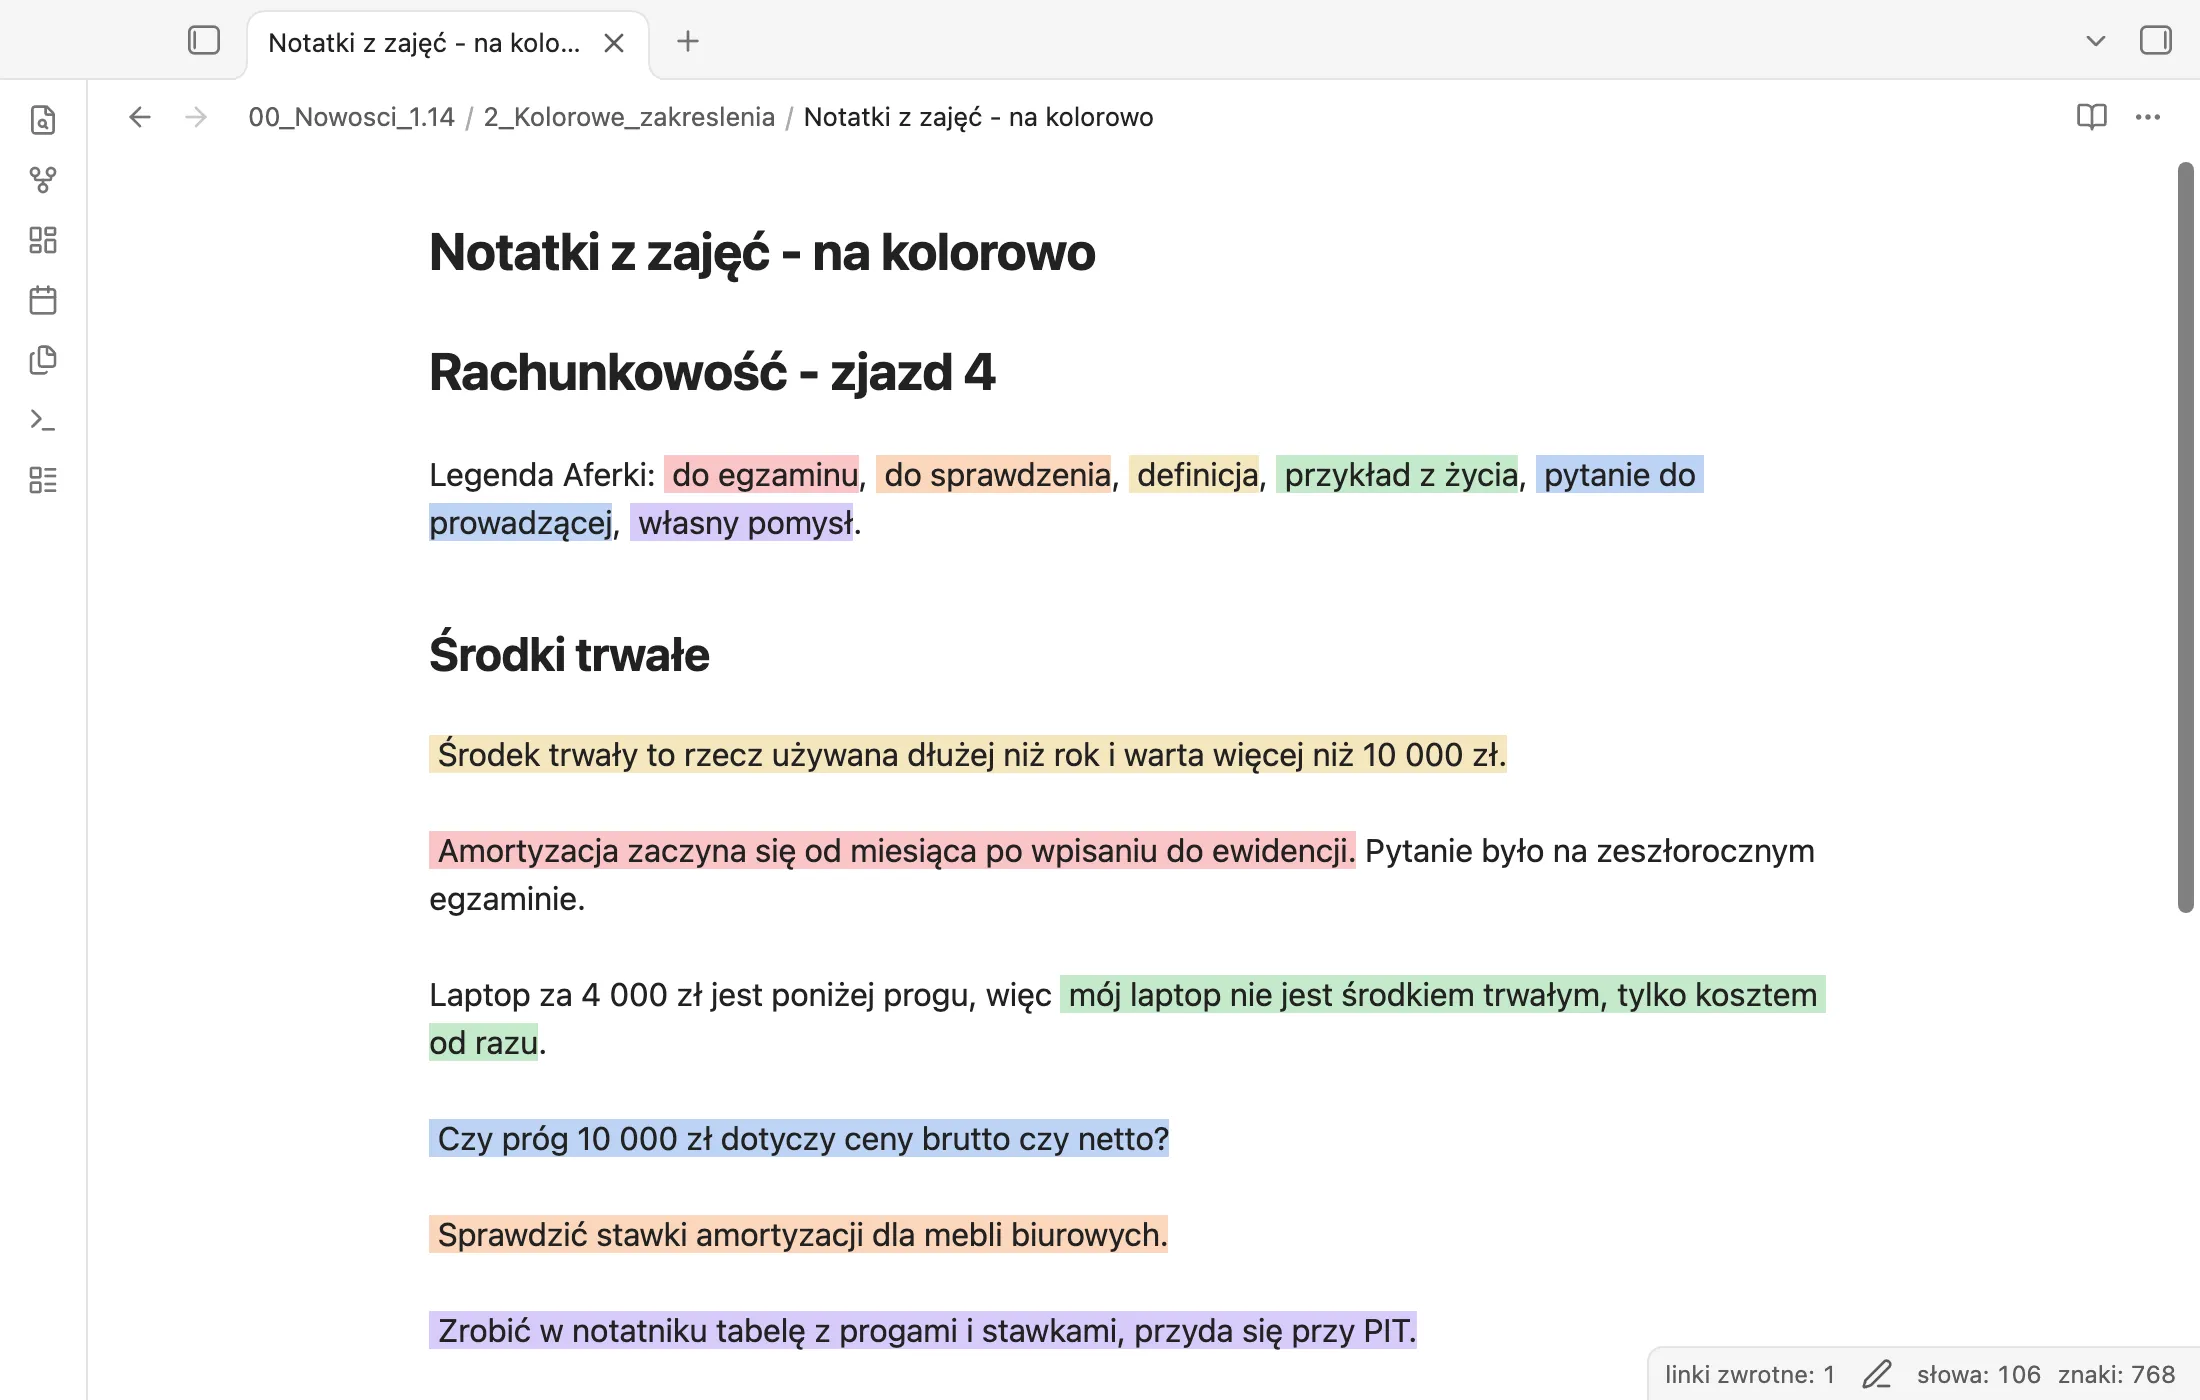
Task: Click the red 'Amortyzacja zaczyna się' sentence
Action: pos(893,850)
